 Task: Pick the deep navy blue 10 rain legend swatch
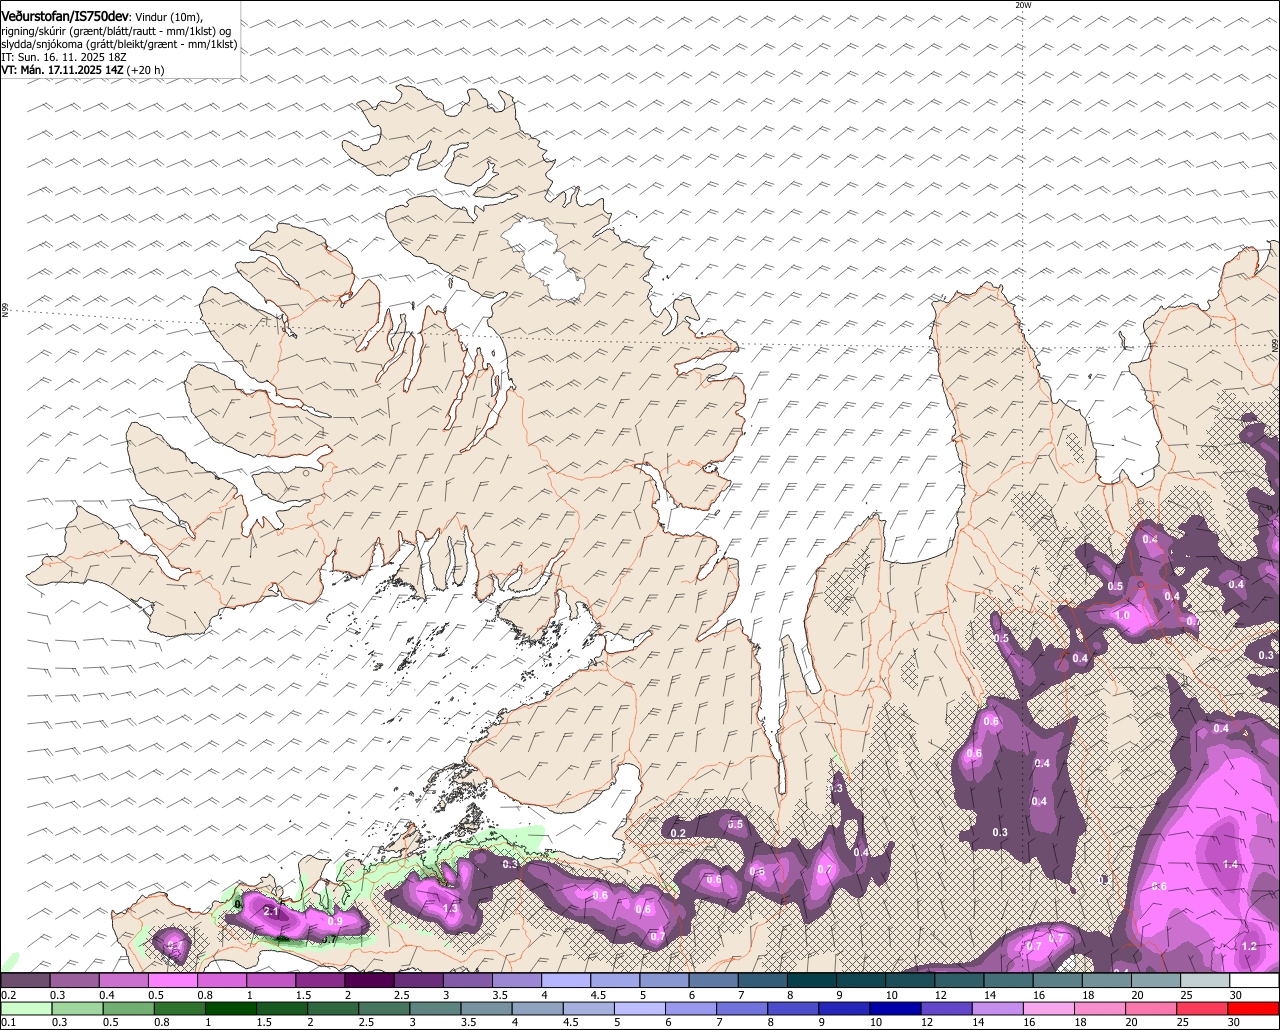pos(895,1008)
